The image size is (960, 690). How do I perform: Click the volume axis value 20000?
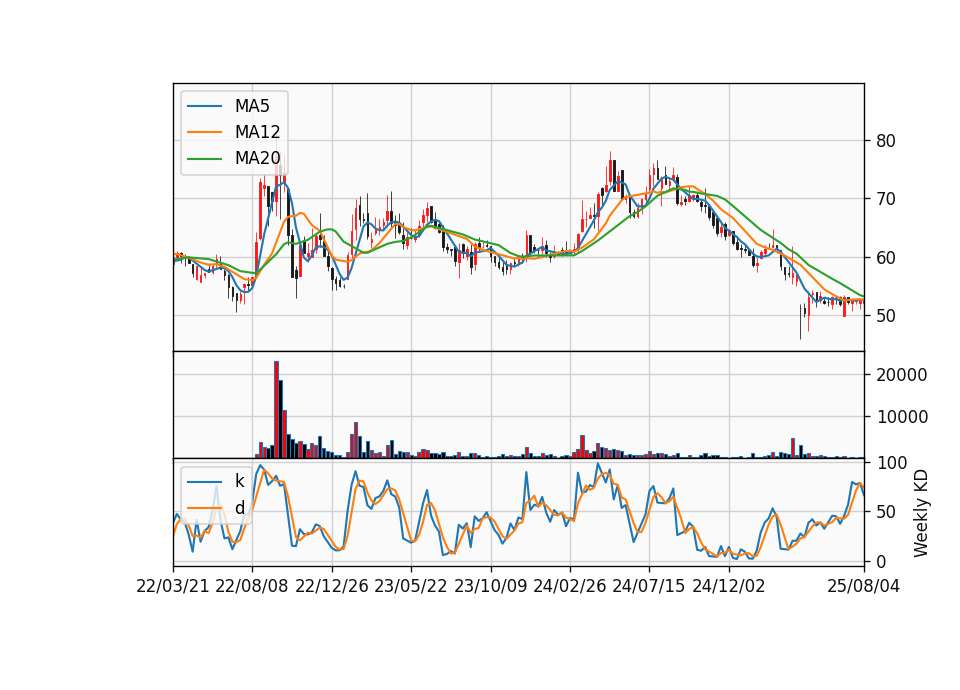point(902,375)
